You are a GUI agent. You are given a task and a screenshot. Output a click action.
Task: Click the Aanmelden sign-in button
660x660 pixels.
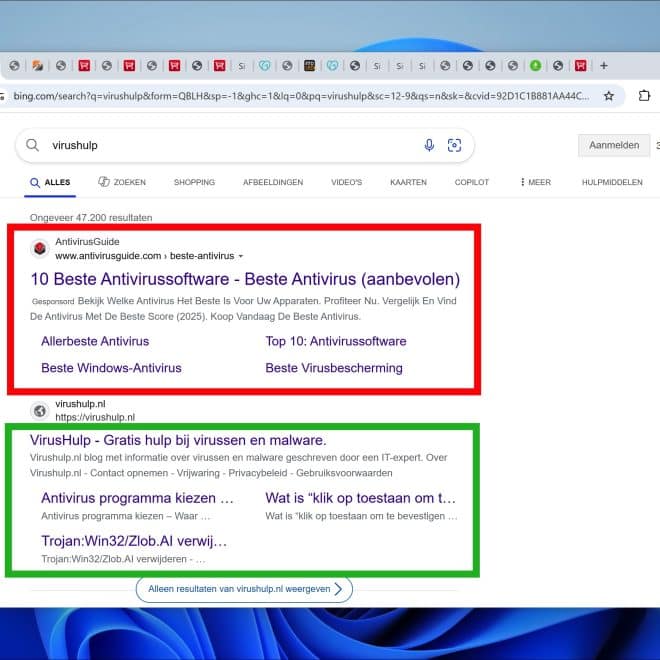[x=613, y=145]
